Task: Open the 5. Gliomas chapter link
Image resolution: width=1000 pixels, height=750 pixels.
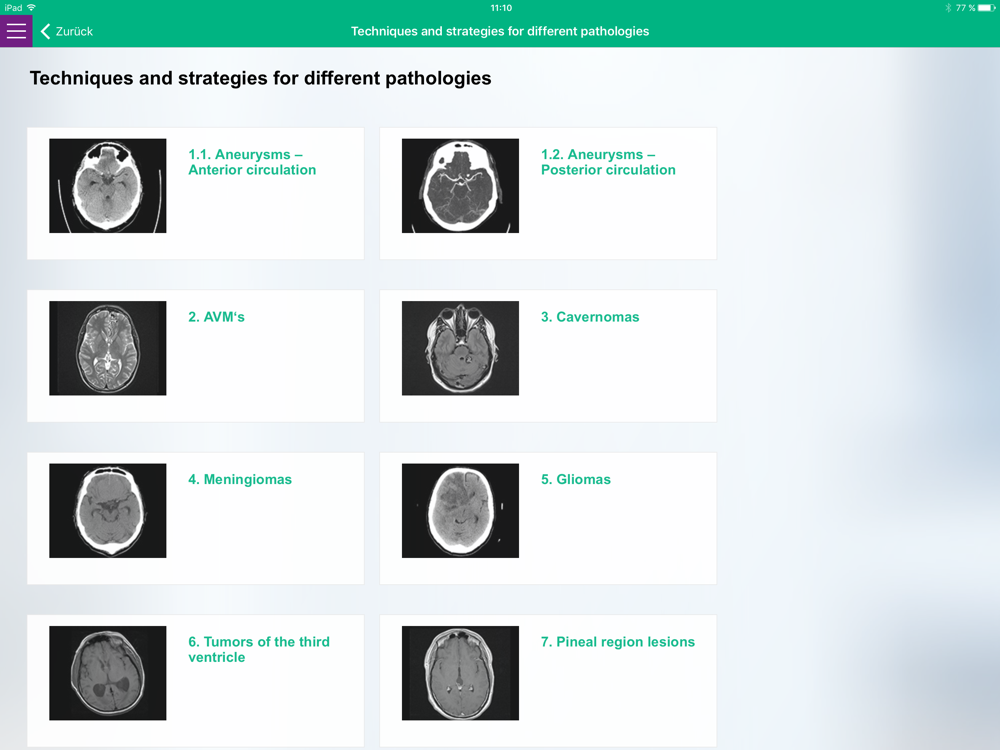Action: click(576, 480)
